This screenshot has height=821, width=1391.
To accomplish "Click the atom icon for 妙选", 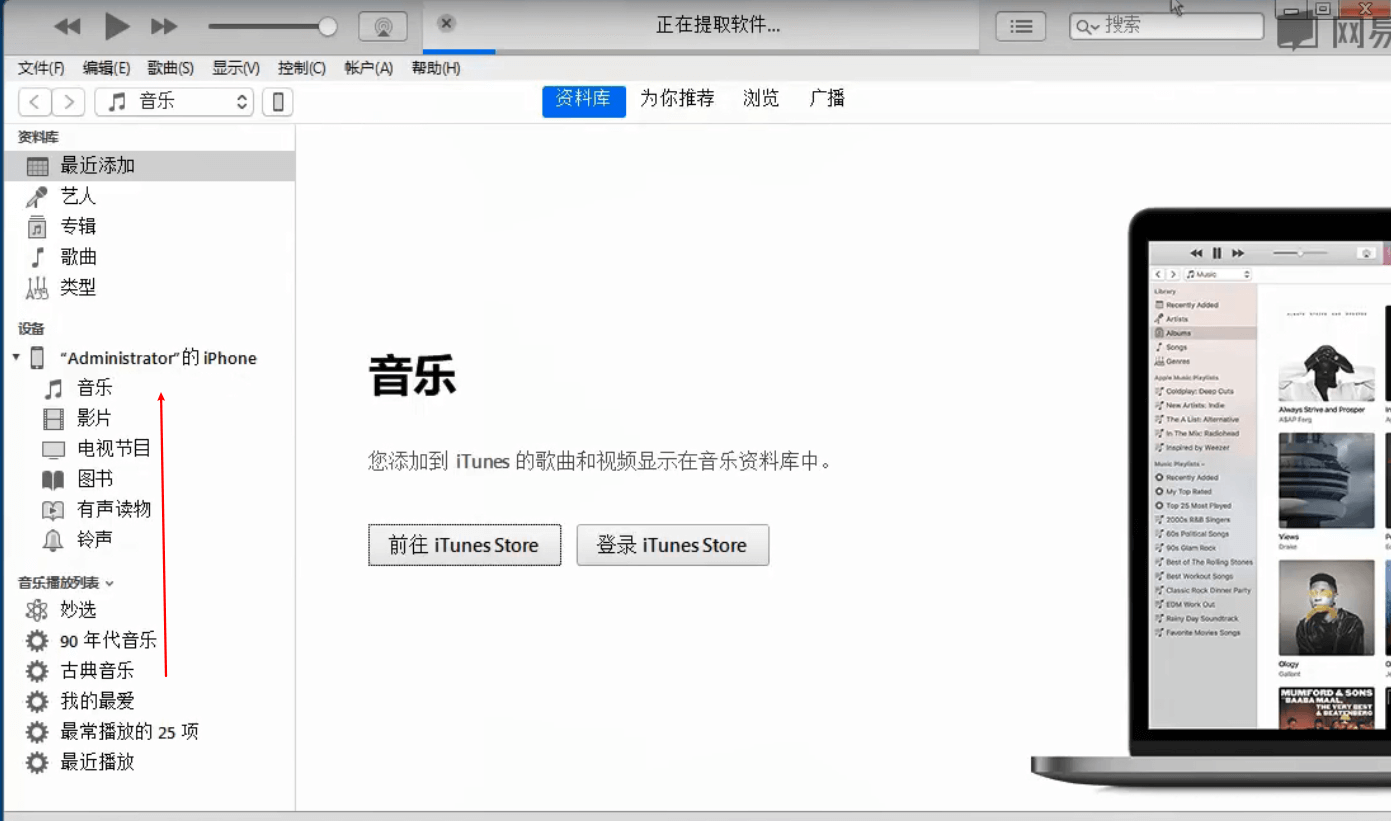I will coord(37,610).
